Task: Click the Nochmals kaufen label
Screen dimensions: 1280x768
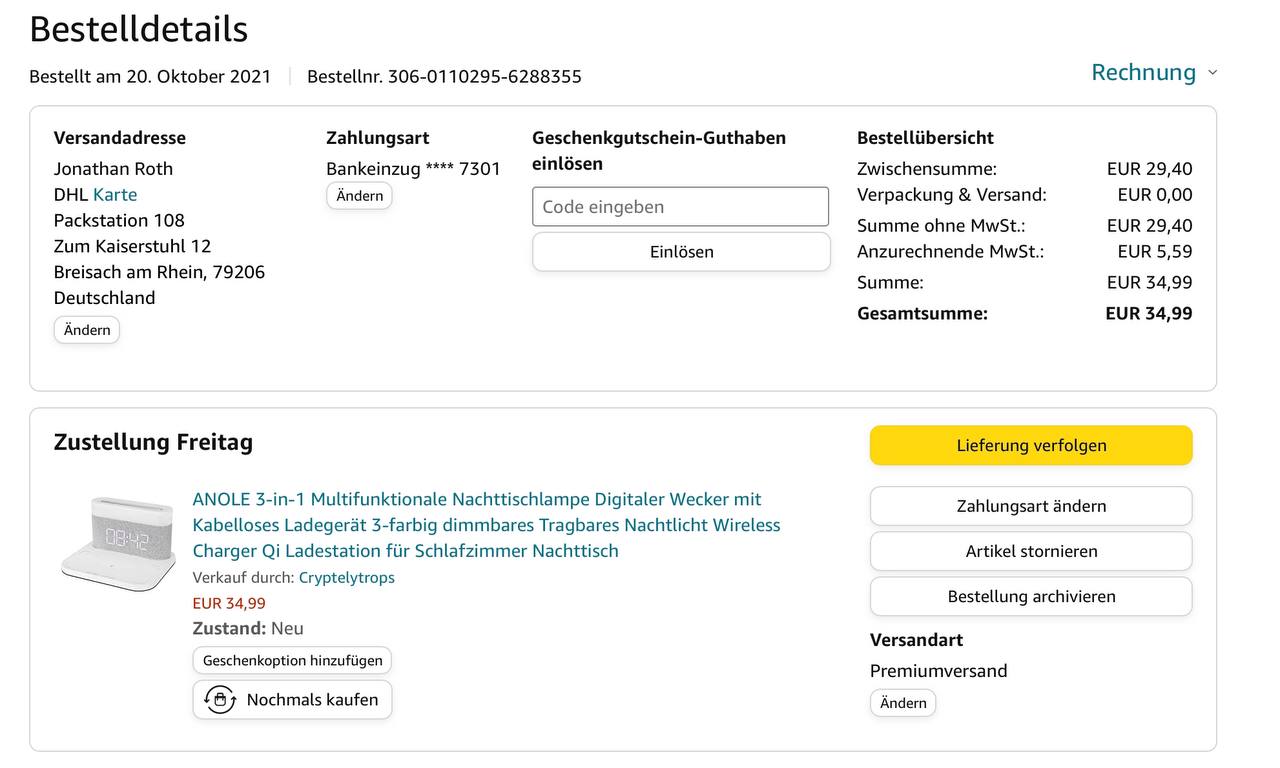Action: (312, 700)
